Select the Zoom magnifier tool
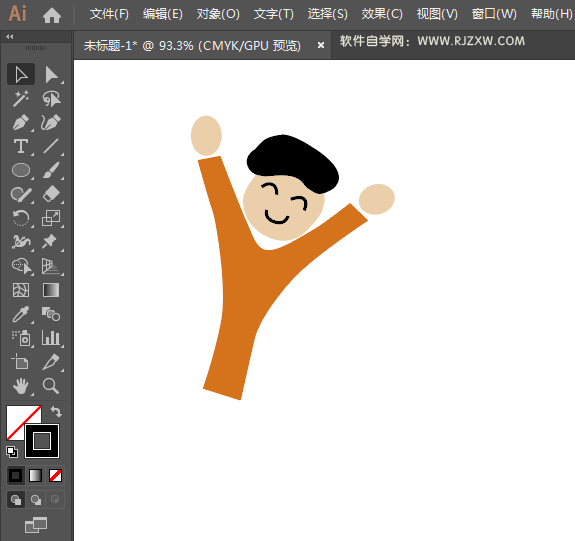The image size is (575, 541). pos(51,386)
